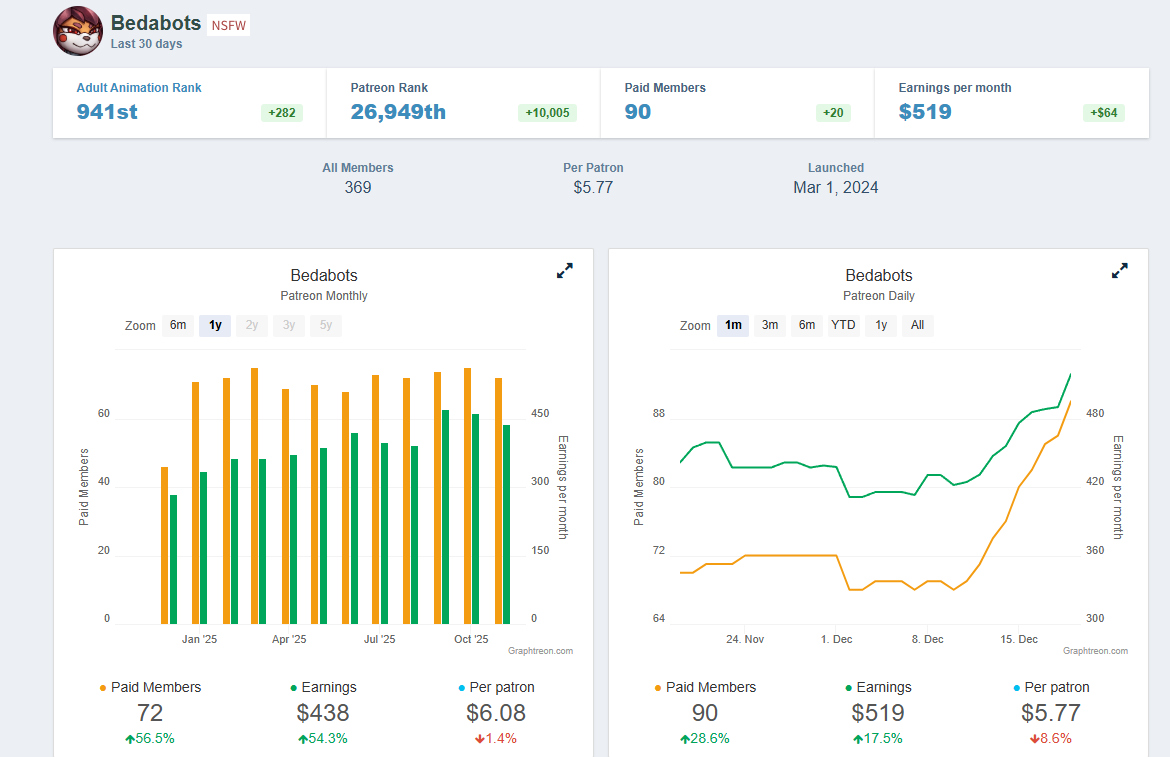The height and width of the screenshot is (757, 1170).
Task: Select the disabled 2y zoom on monthly chart
Action: coord(251,325)
